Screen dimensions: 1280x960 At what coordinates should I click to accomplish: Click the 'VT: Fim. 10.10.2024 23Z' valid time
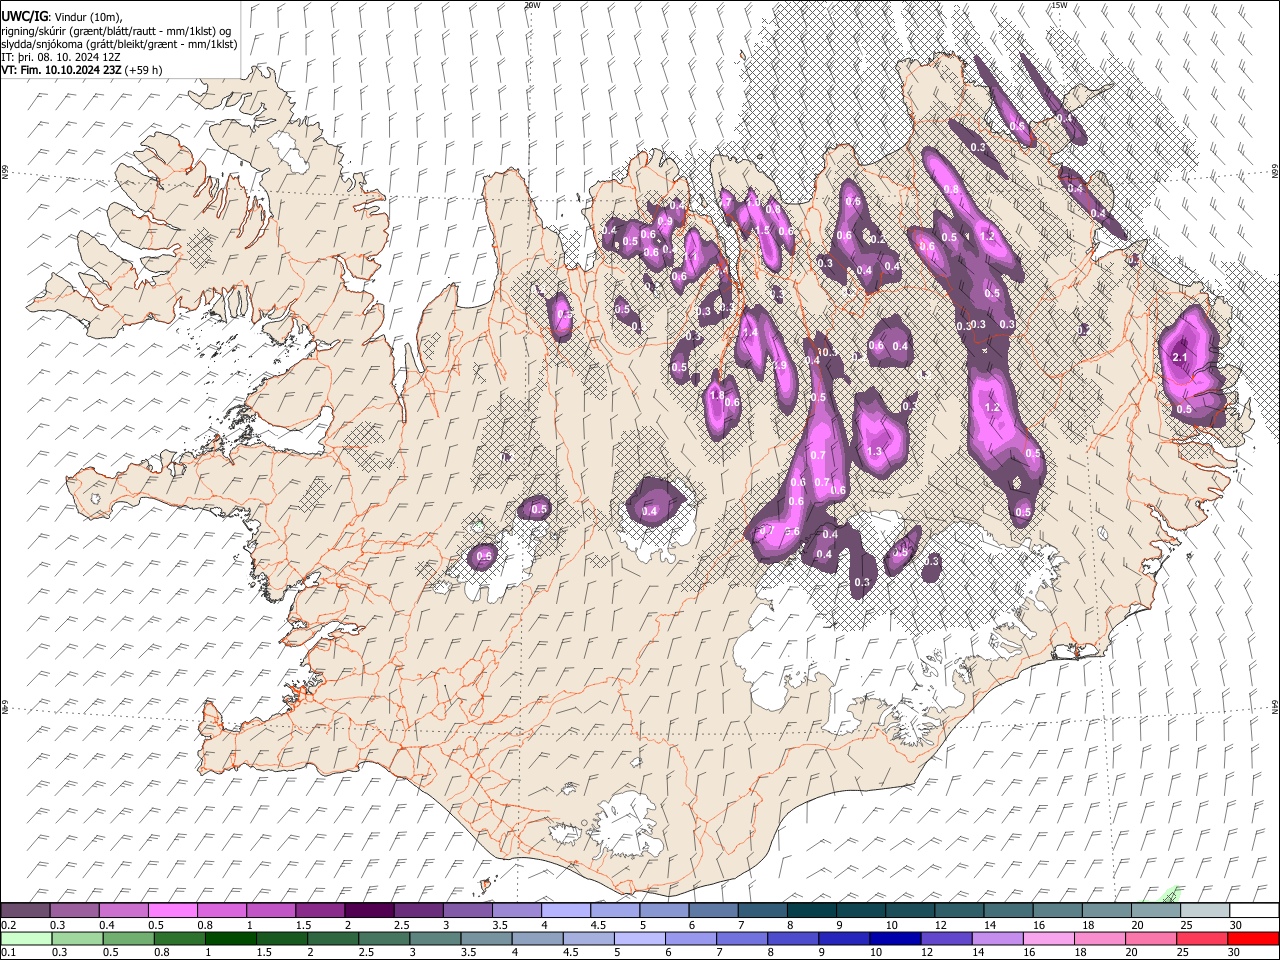(62, 70)
